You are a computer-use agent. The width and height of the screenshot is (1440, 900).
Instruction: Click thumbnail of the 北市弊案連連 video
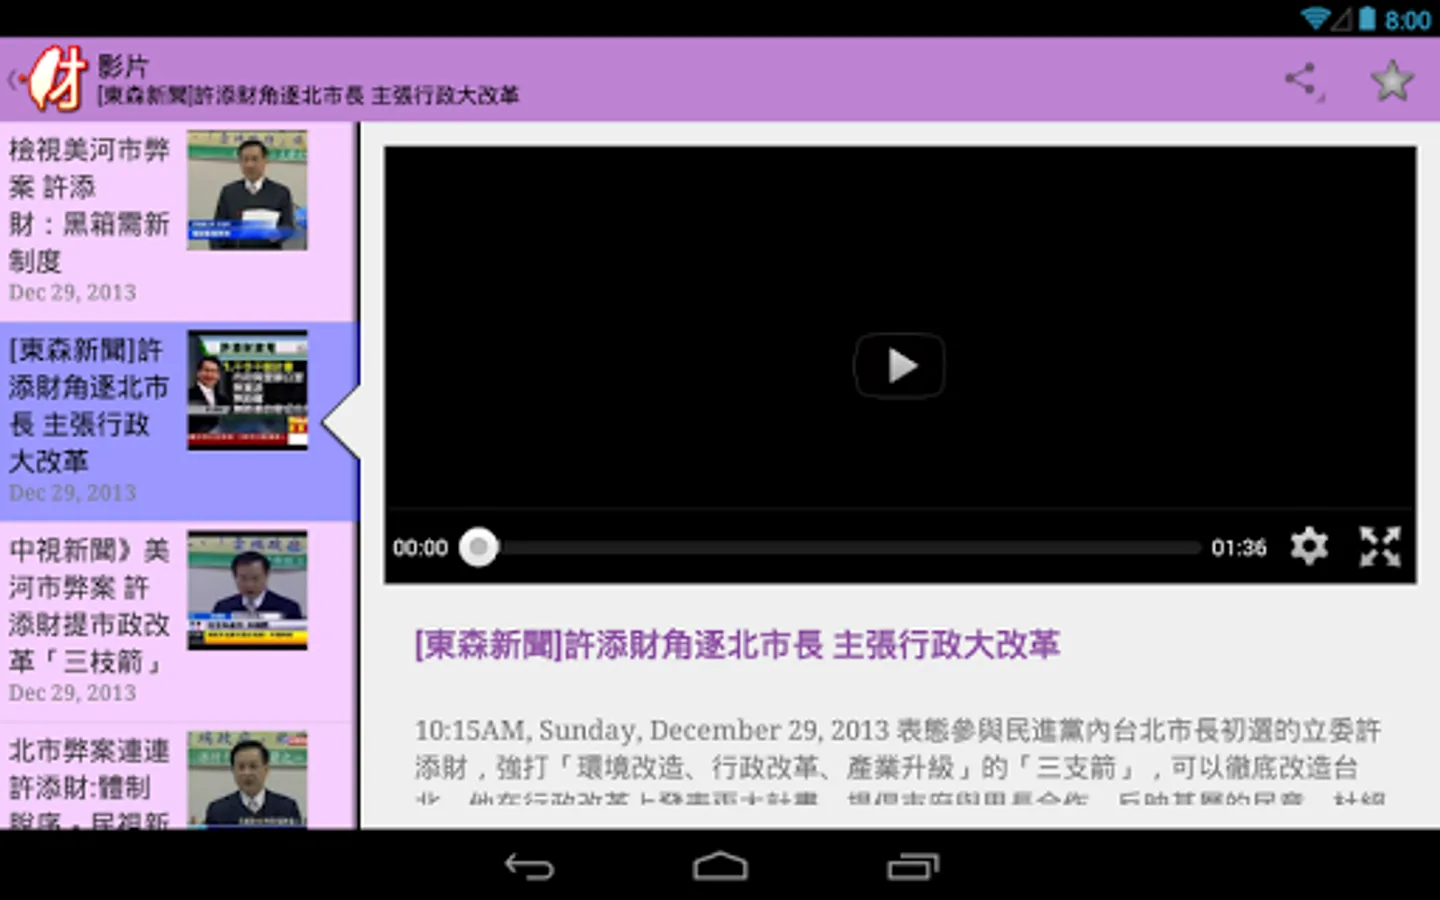(x=247, y=780)
